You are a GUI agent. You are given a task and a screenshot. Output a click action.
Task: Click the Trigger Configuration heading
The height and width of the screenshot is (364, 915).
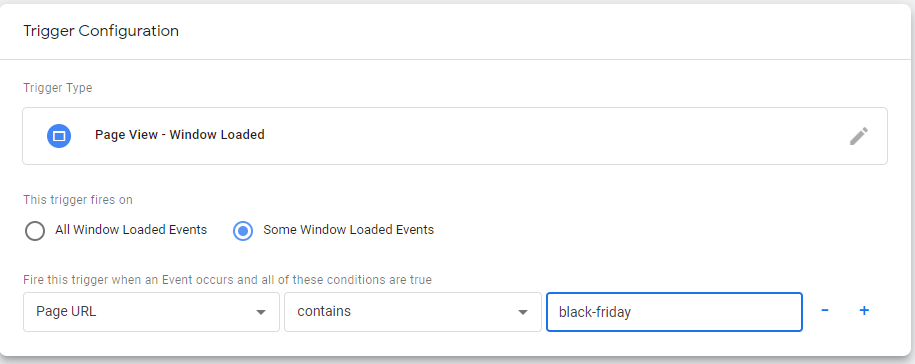point(101,31)
